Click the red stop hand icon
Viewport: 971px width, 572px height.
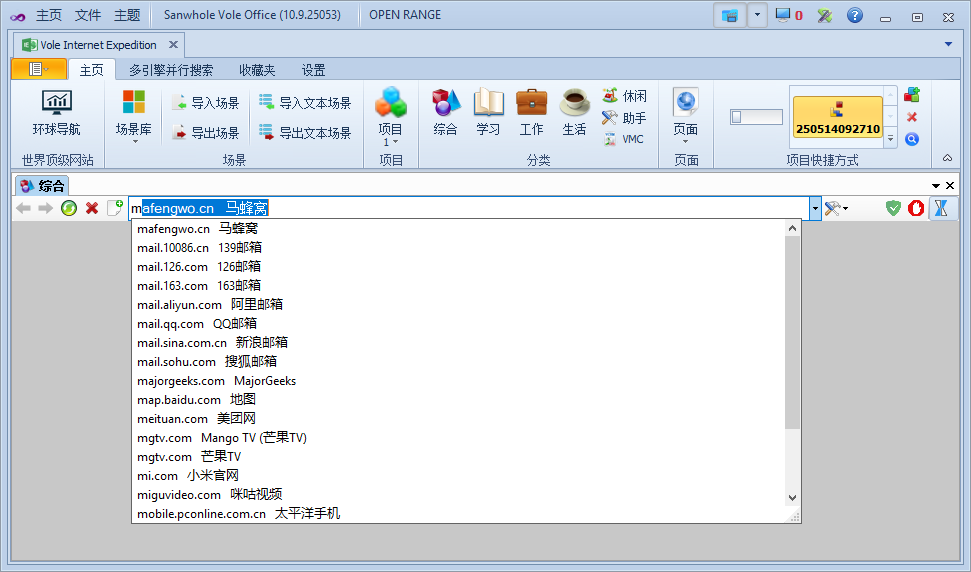click(916, 209)
